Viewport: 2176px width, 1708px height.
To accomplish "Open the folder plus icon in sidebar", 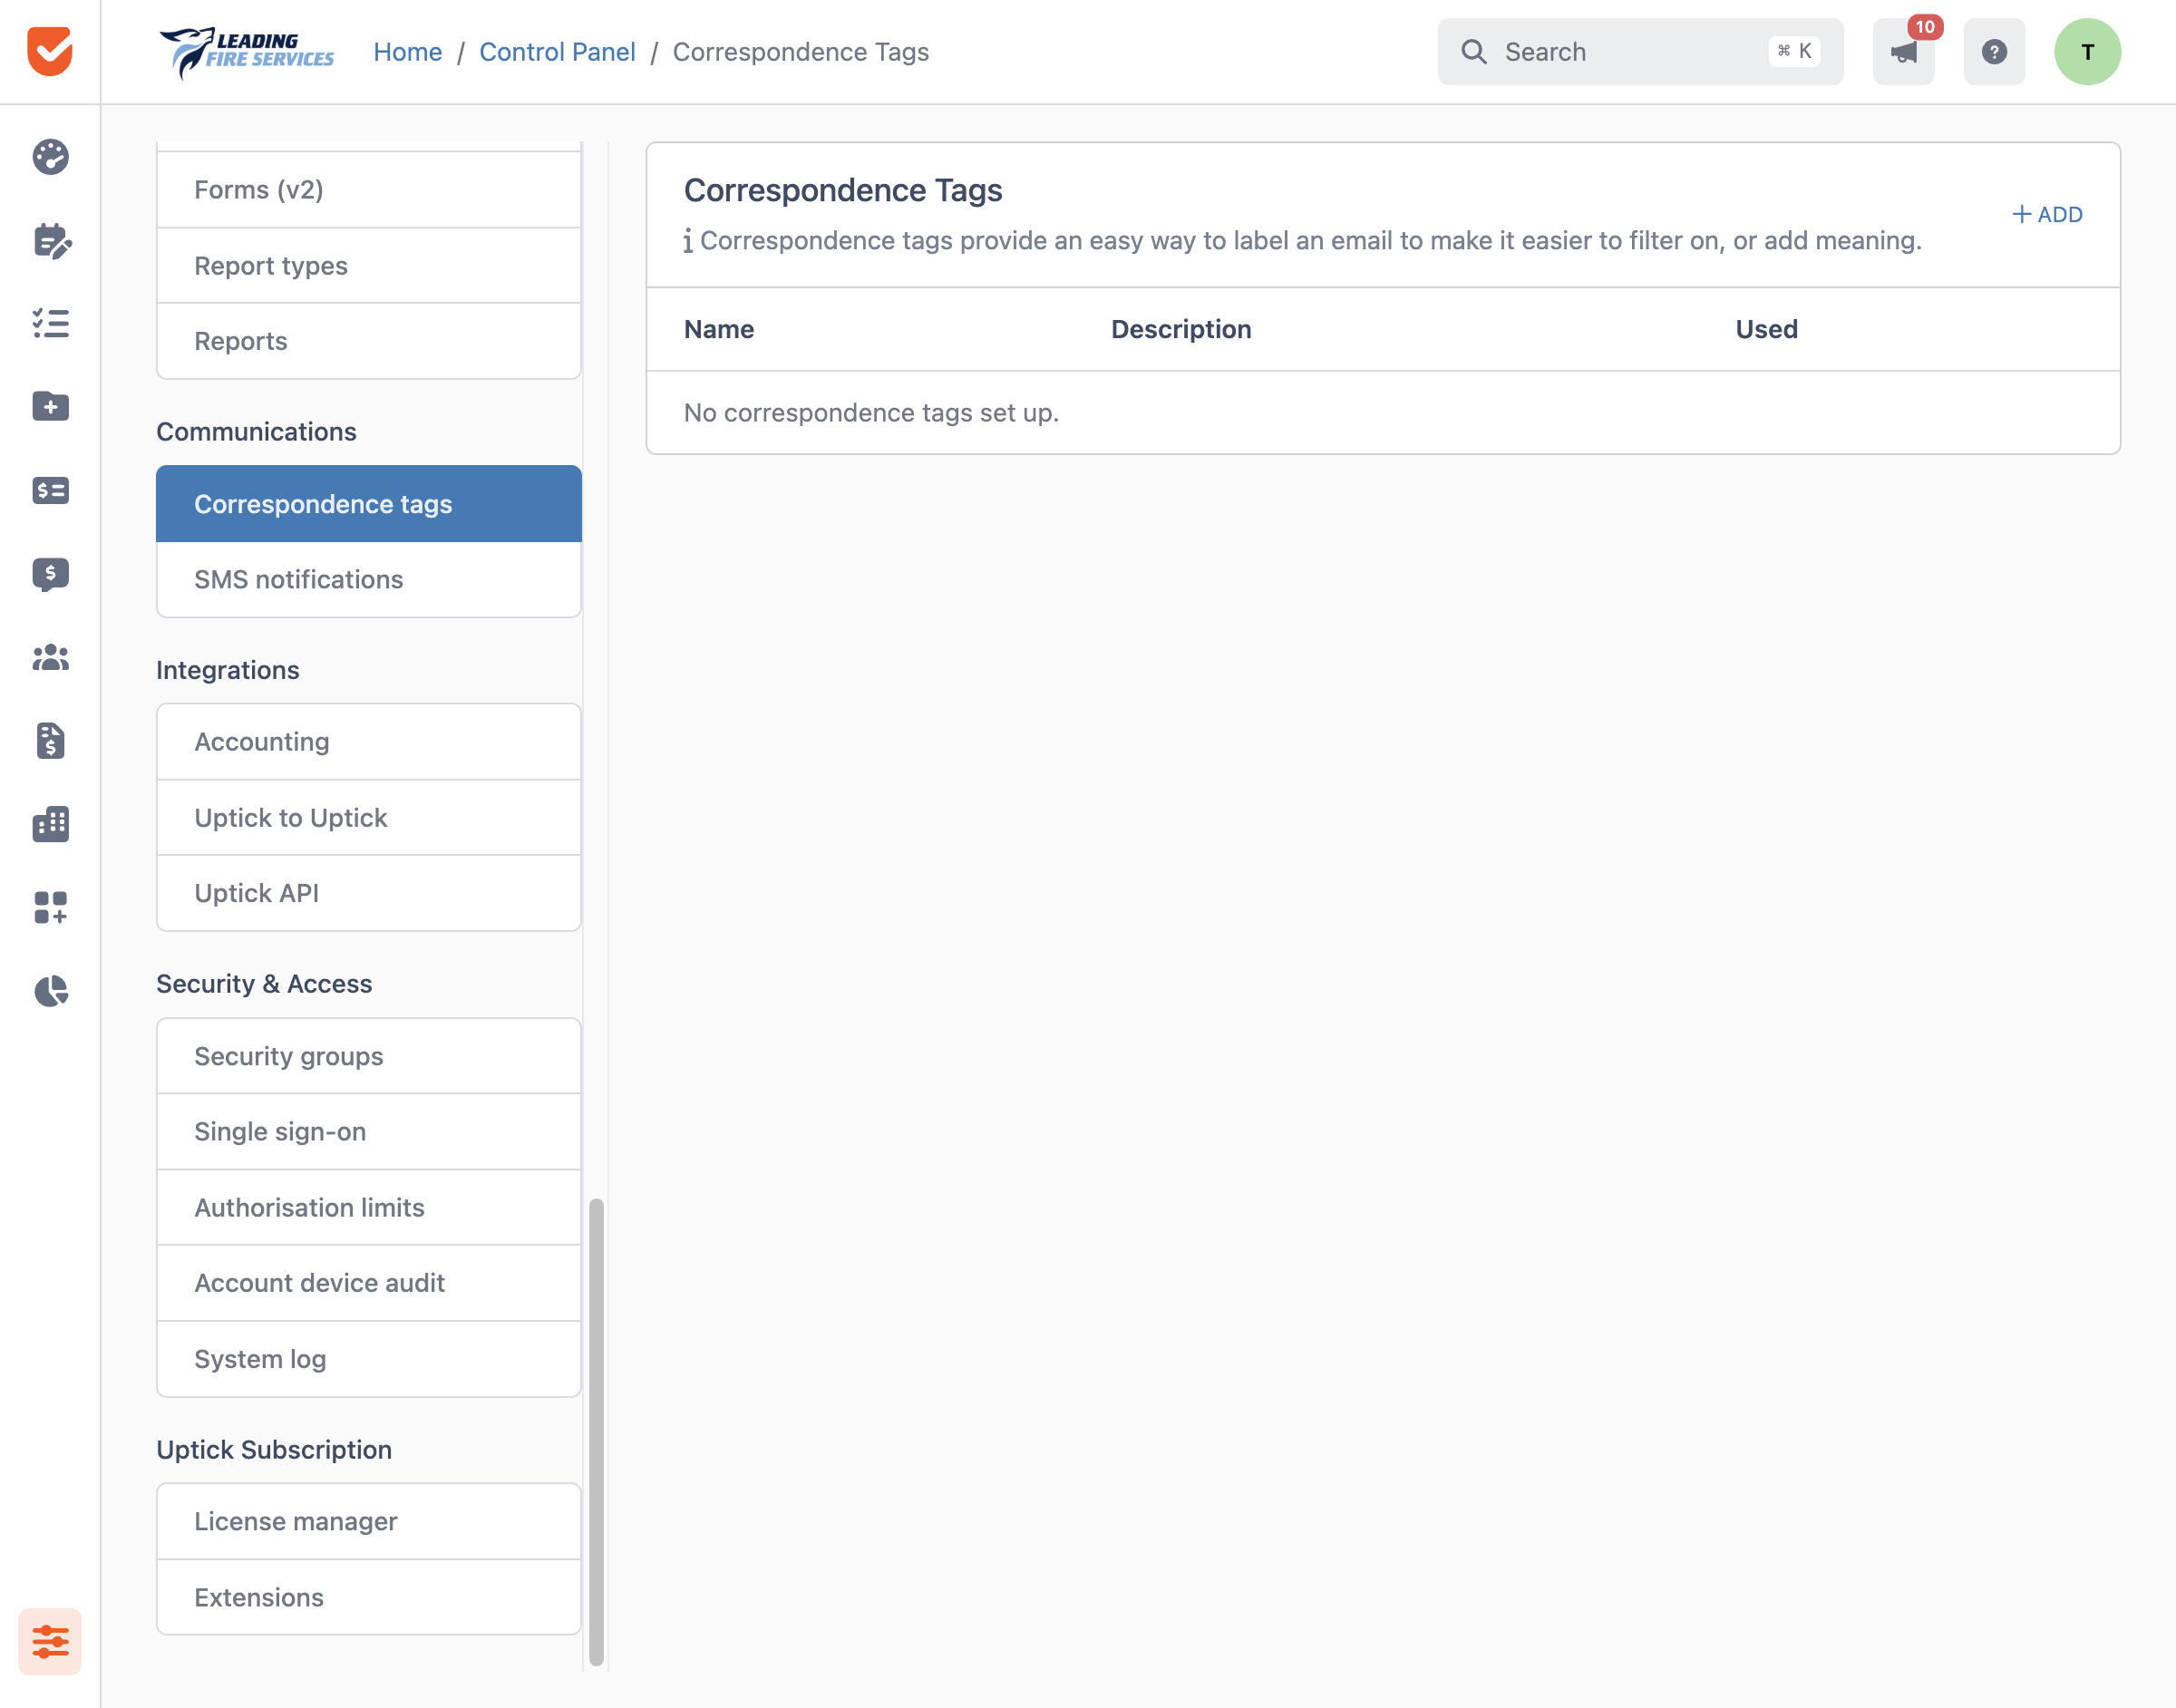I will tap(50, 407).
